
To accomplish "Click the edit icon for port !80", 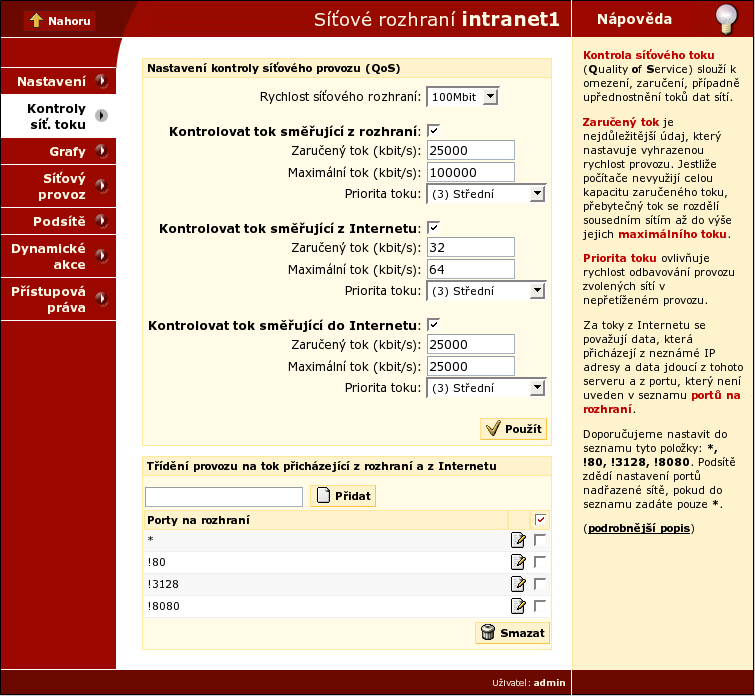I will pos(518,562).
